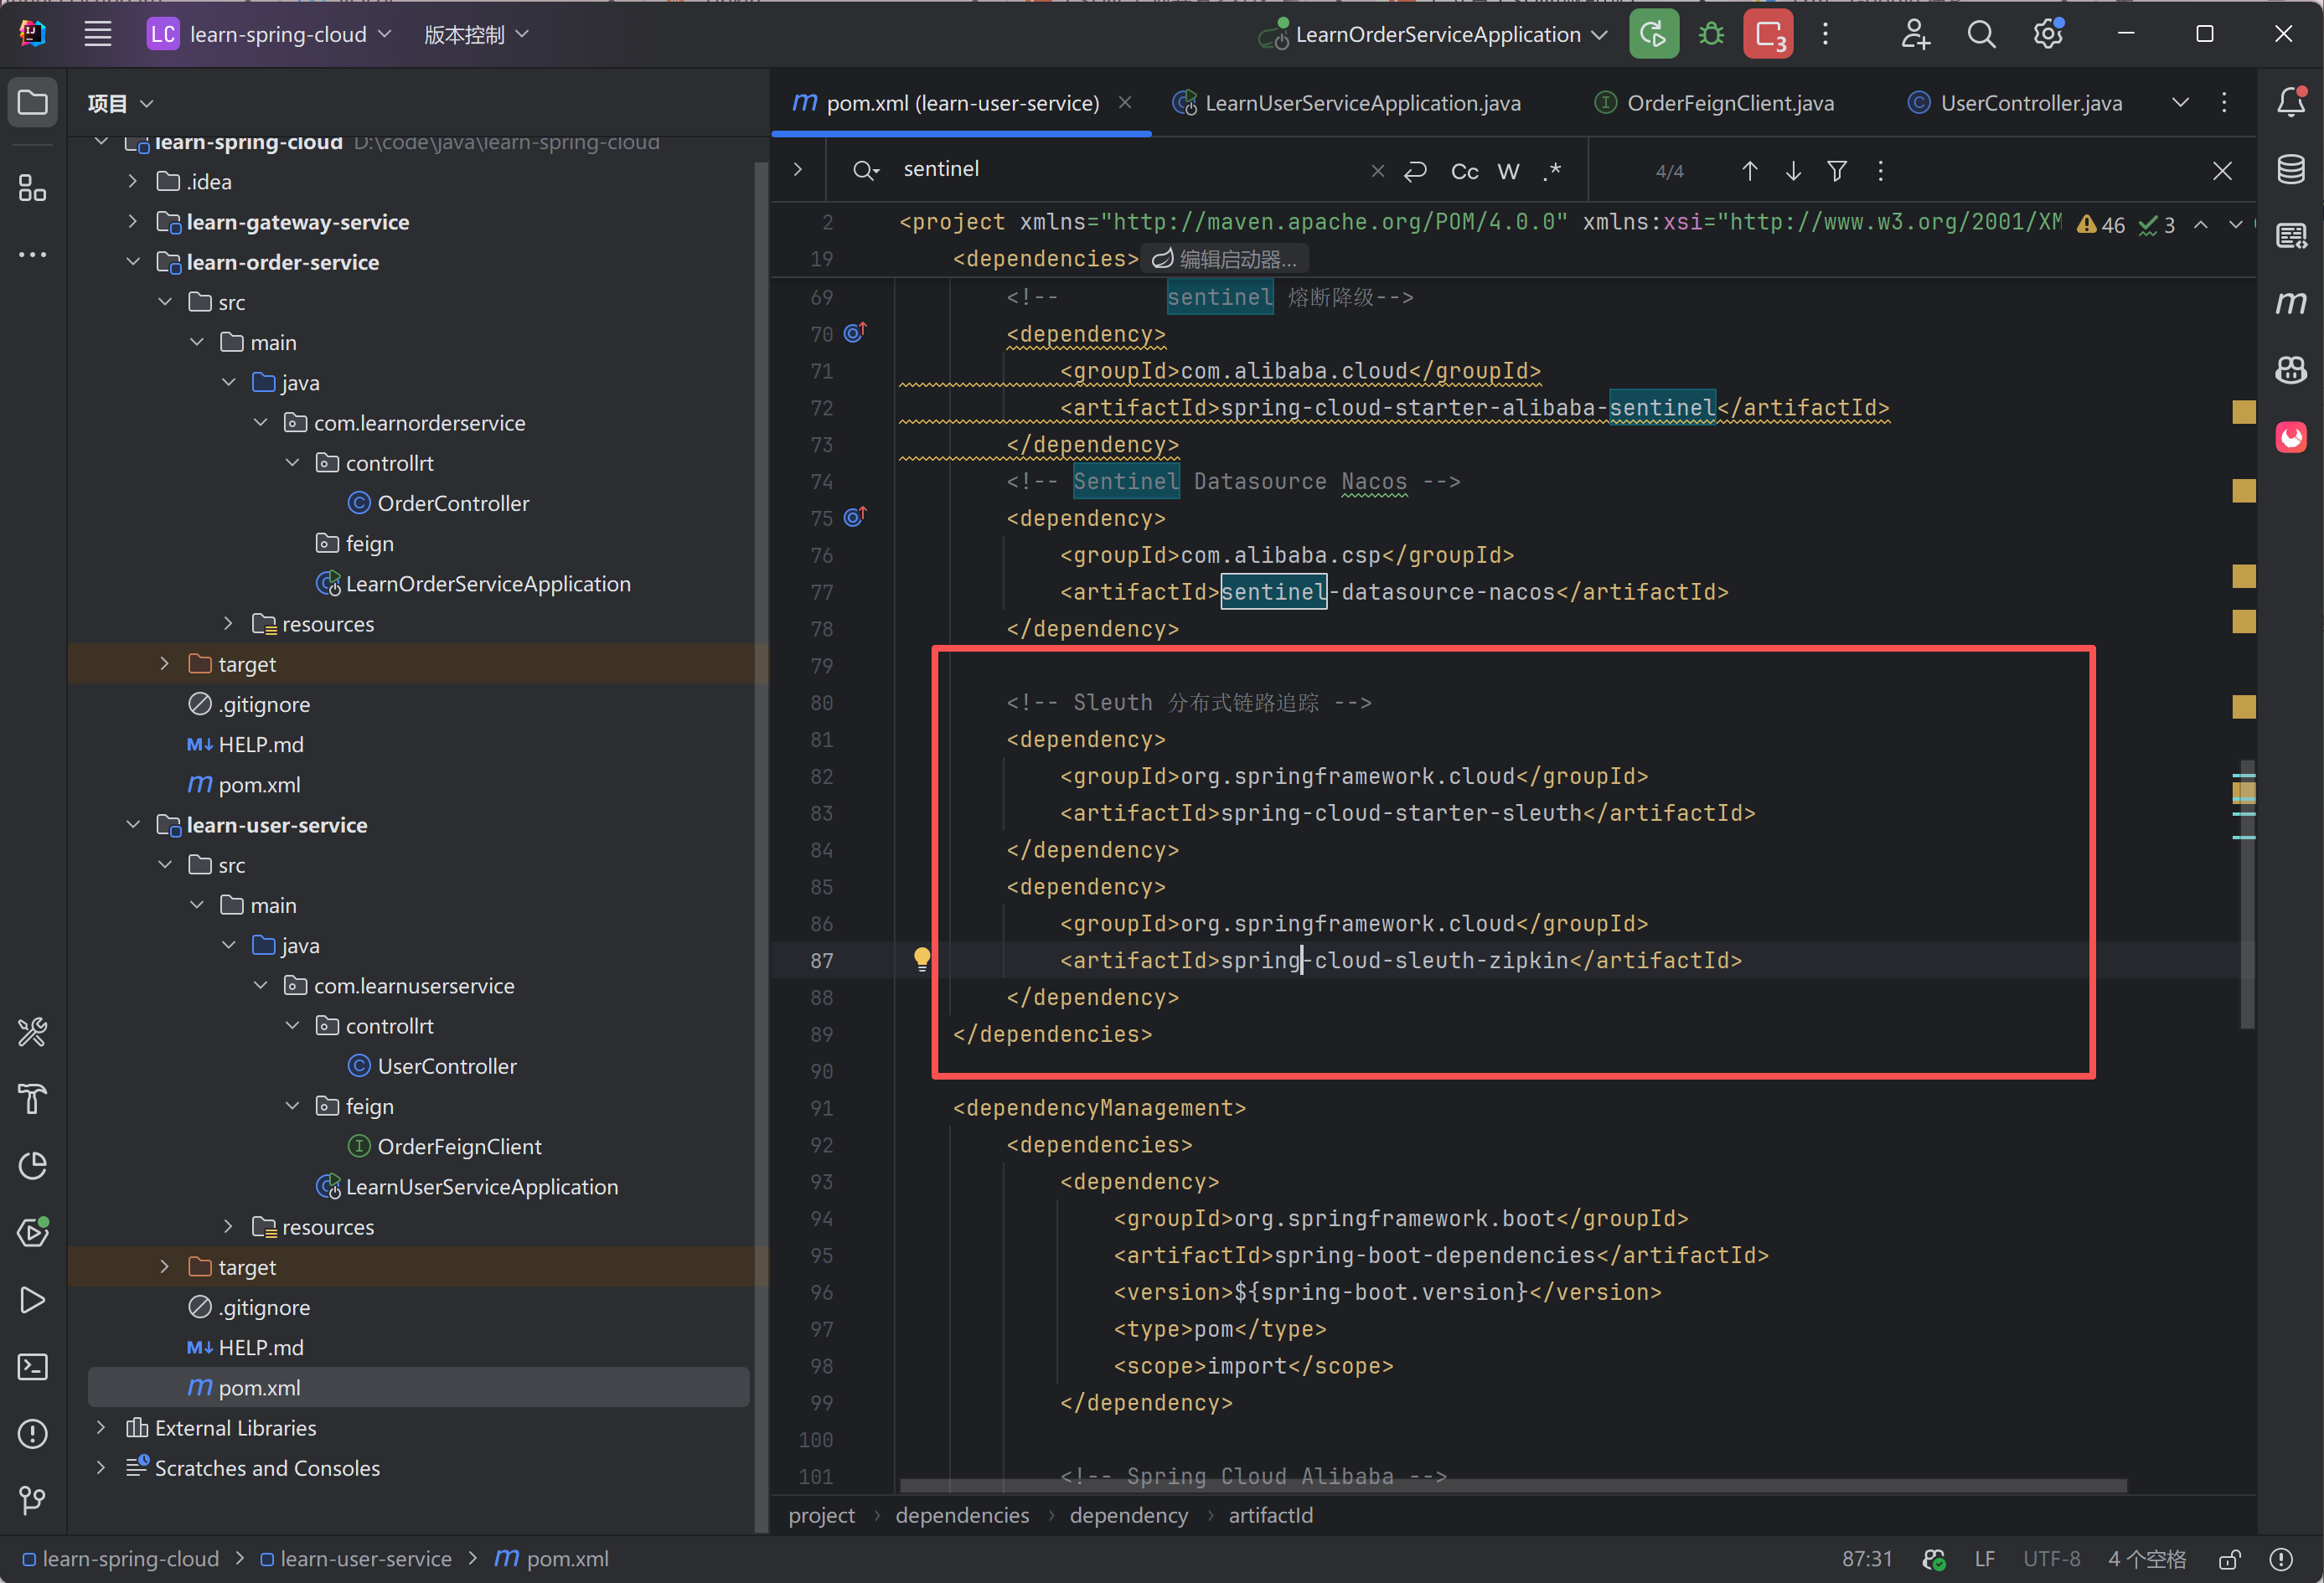
Task: Switch to LearnUserServiceApplication.java tab
Action: (1347, 103)
